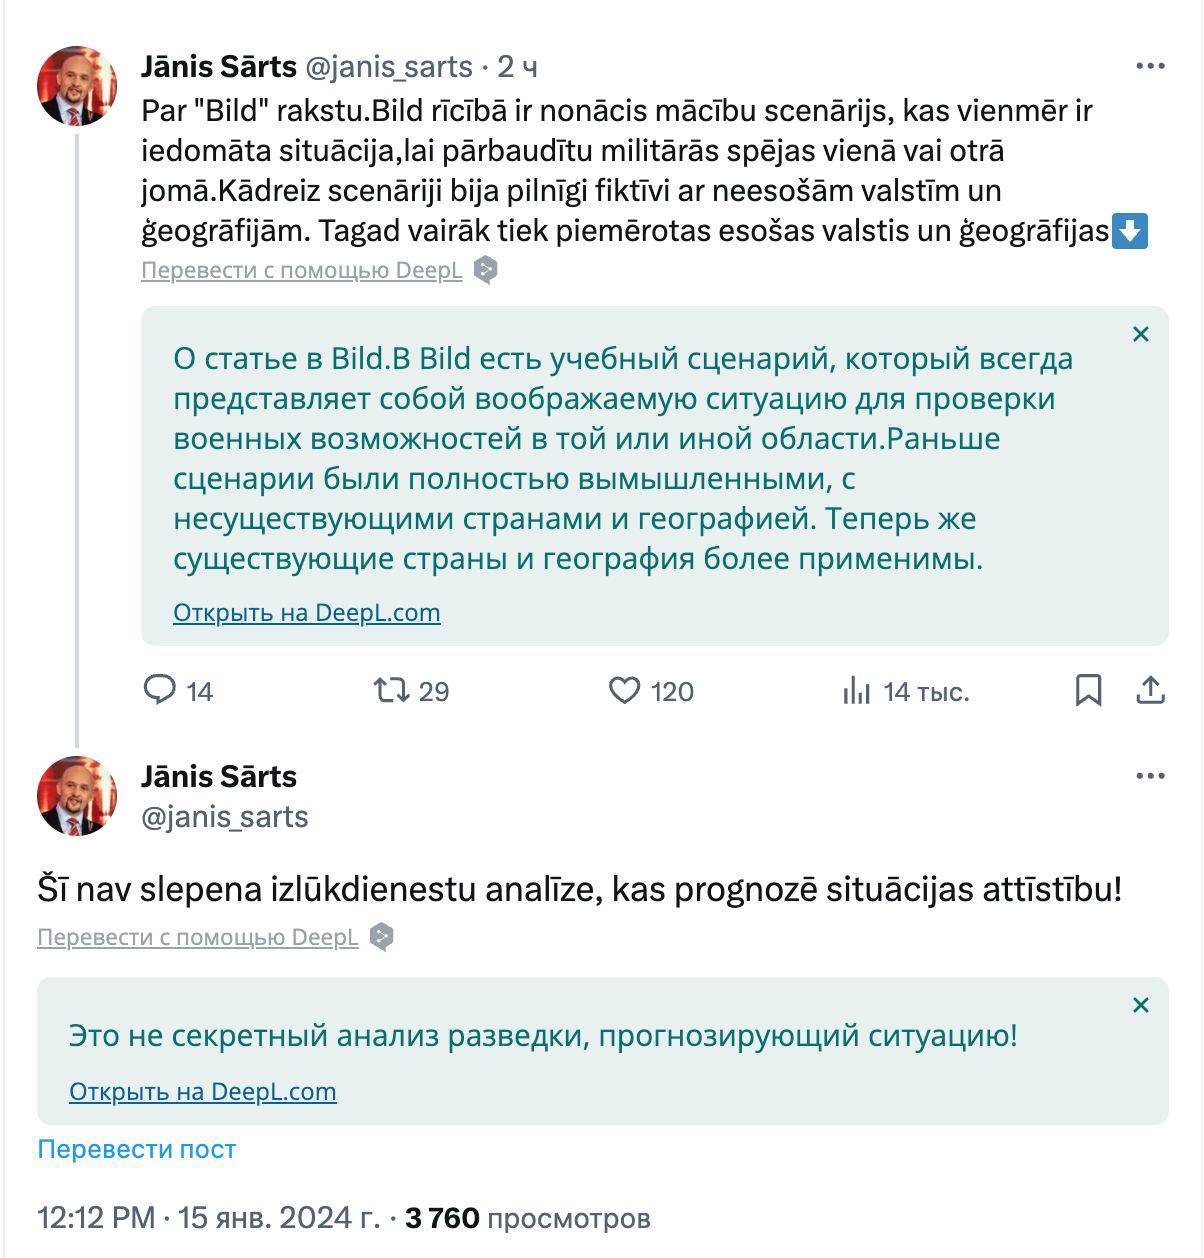1204x1258 pixels.
Task: Click the share icon on first tweet
Action: (x=1151, y=690)
